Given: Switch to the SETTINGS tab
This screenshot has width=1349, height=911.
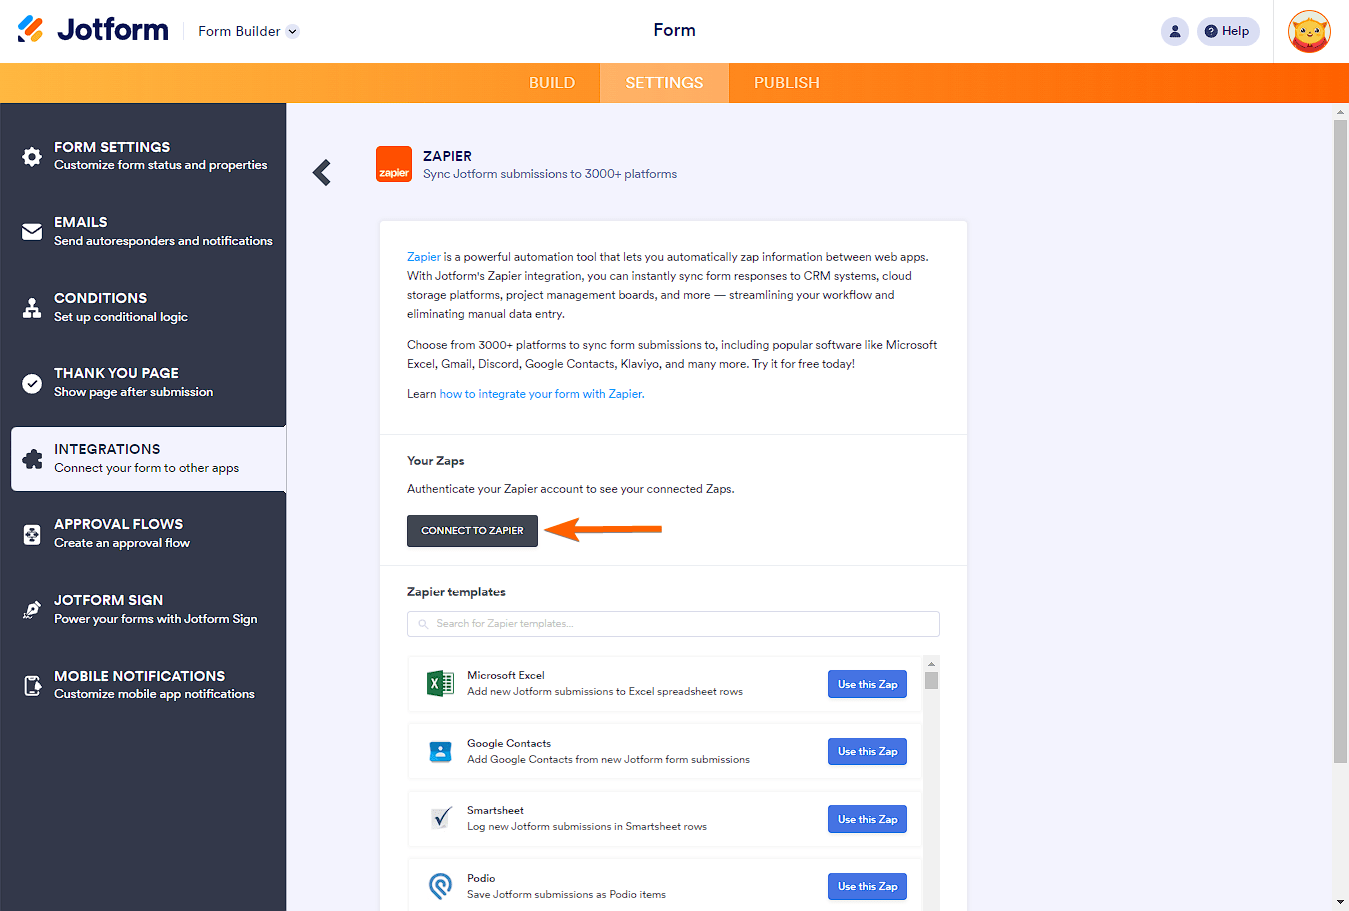Looking at the screenshot, I should coord(665,83).
